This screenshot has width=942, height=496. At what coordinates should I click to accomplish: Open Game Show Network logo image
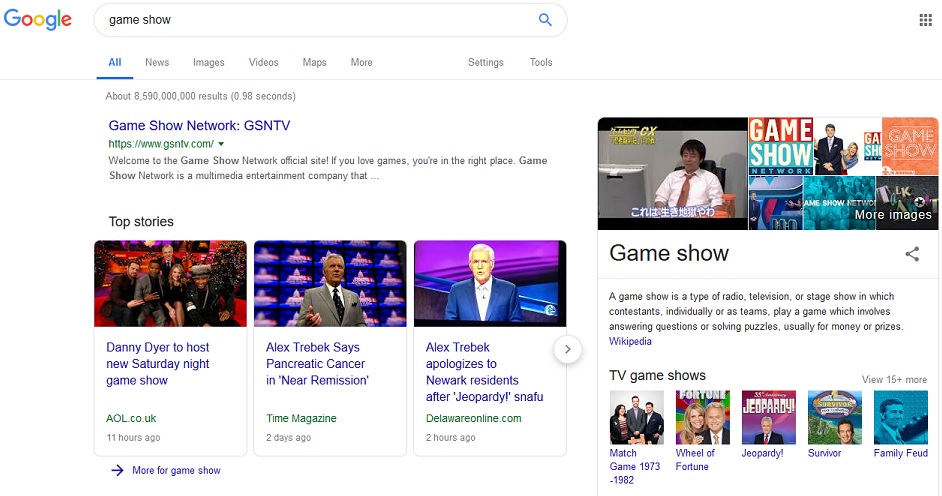coord(780,146)
